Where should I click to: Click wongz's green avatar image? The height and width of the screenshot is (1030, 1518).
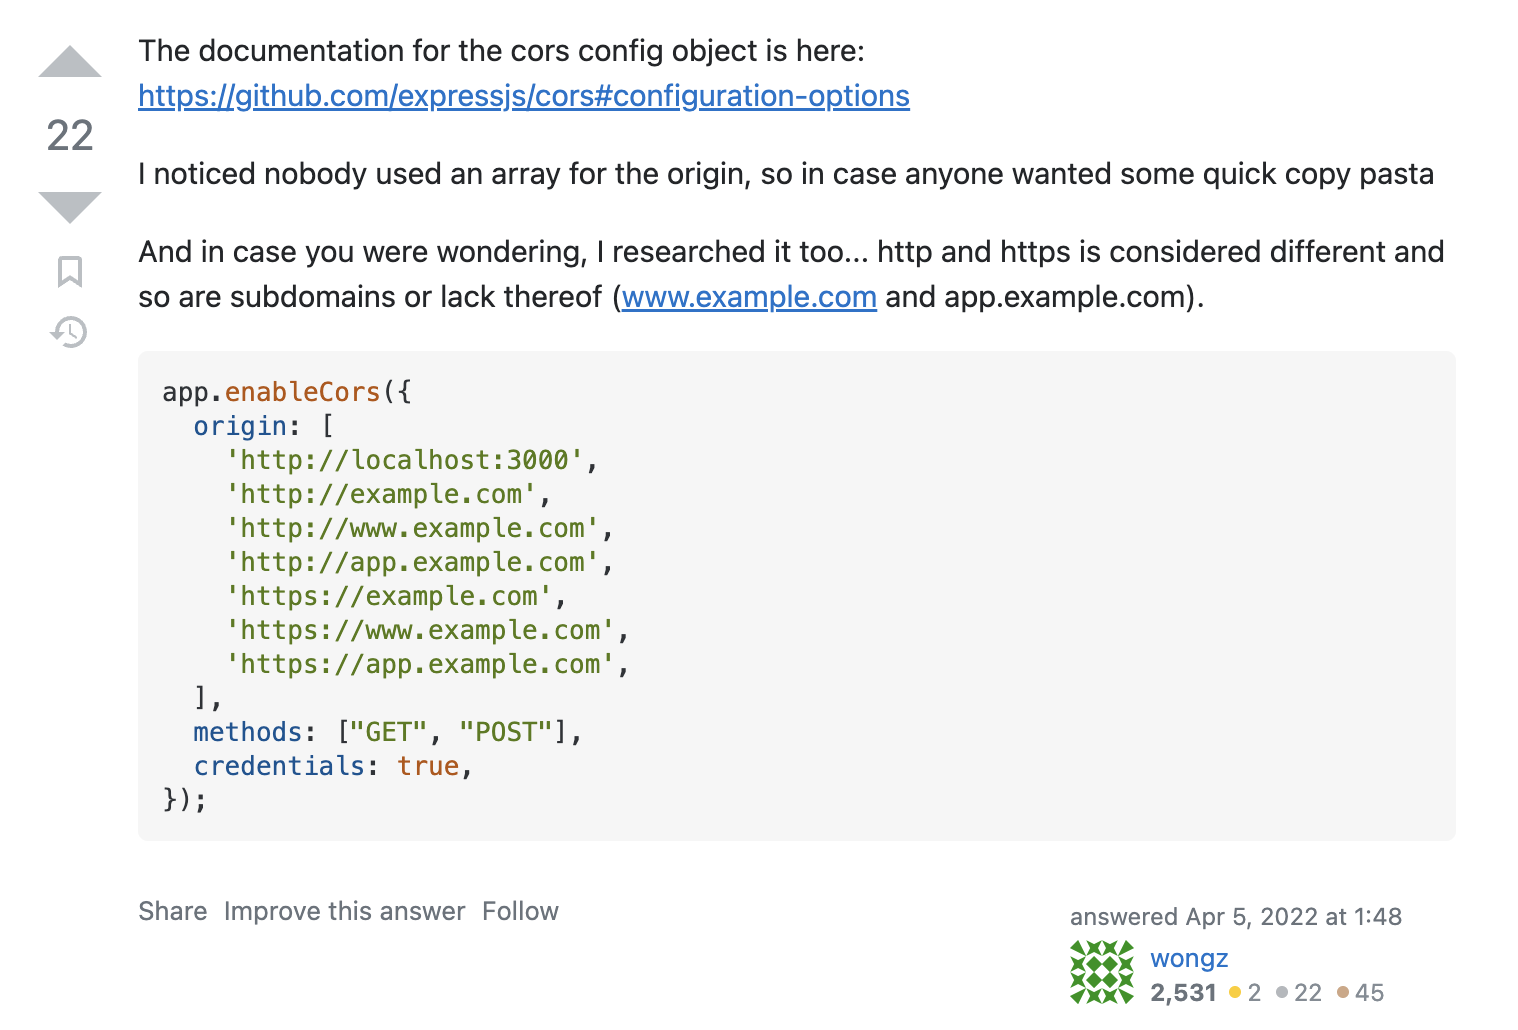(x=1102, y=972)
